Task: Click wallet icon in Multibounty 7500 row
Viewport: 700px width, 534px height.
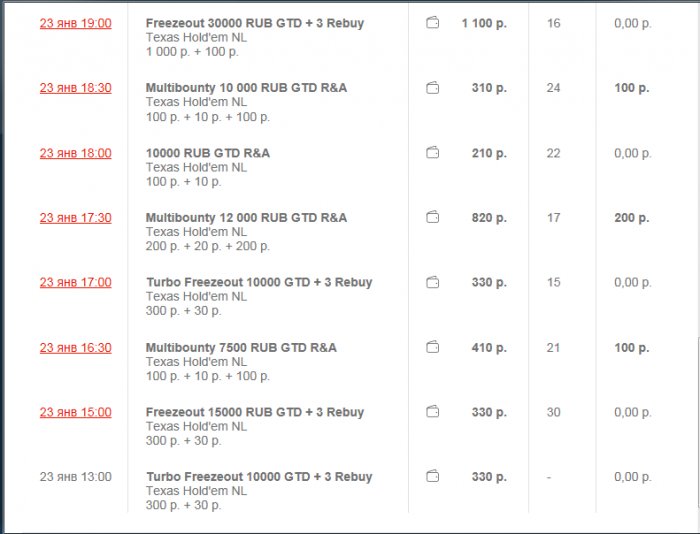Action: point(433,347)
